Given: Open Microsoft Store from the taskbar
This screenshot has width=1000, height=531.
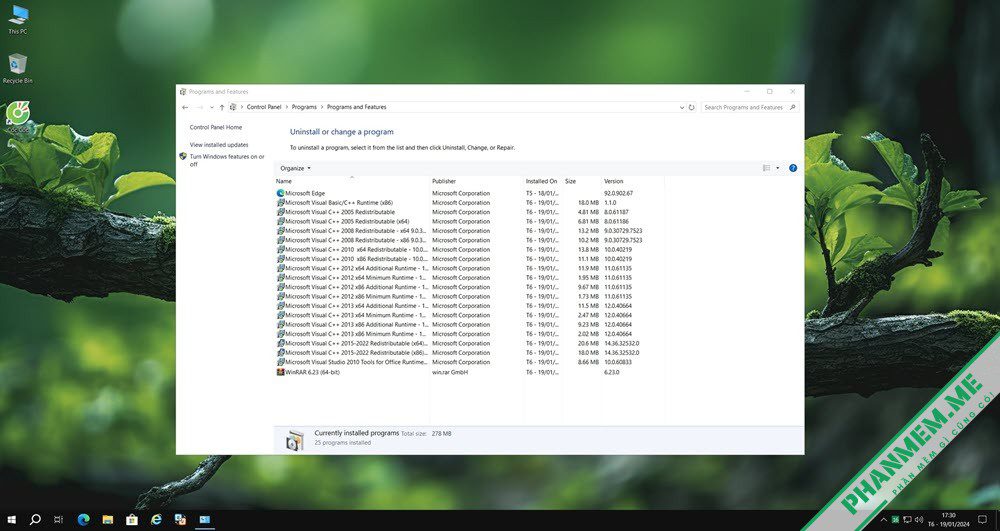Looking at the screenshot, I should [132, 520].
